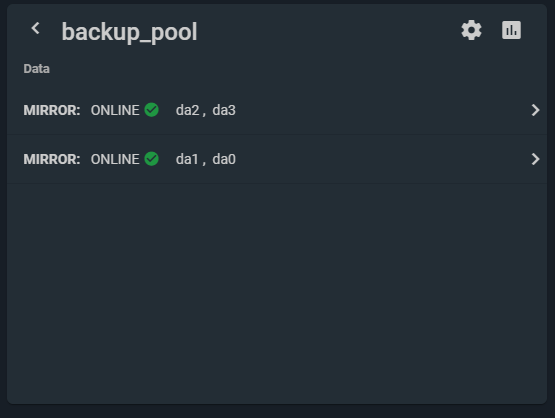The width and height of the screenshot is (555, 418).
Task: Click empty area of the pool card
Action: point(277,294)
